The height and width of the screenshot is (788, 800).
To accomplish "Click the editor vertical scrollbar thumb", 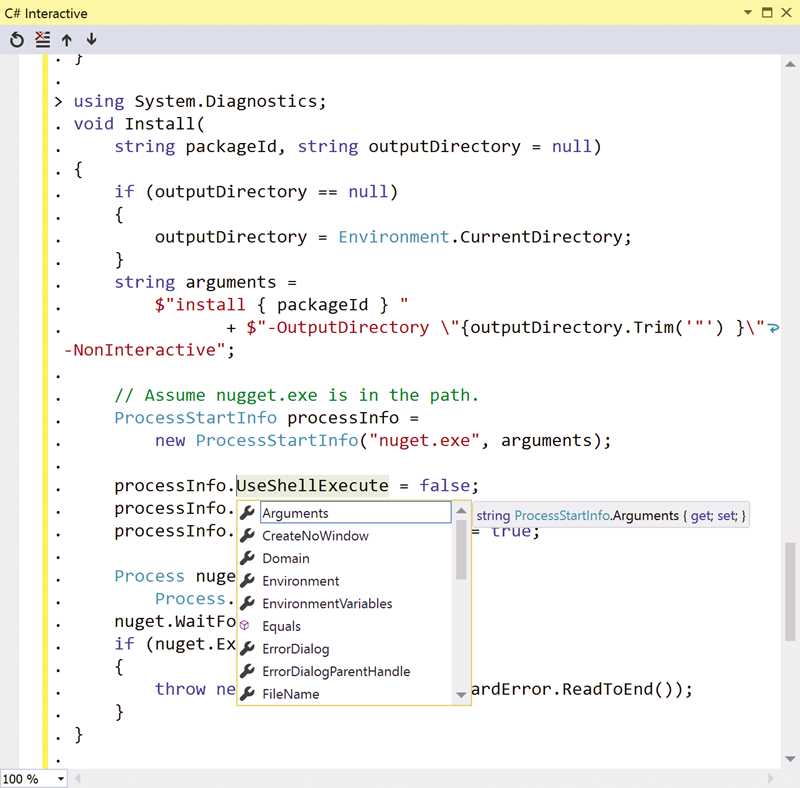I will coord(790,591).
